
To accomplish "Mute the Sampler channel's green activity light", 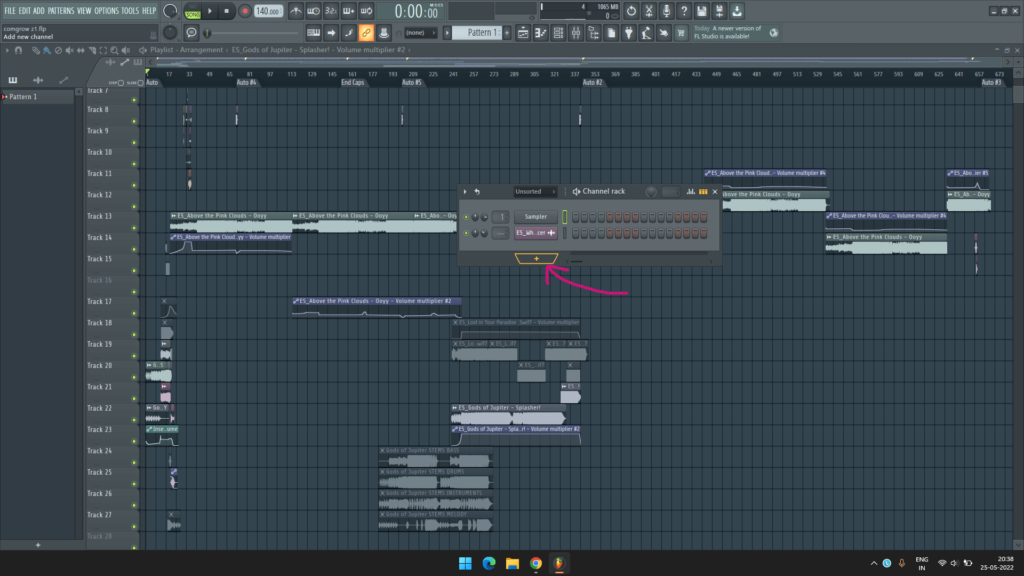I will click(466, 217).
